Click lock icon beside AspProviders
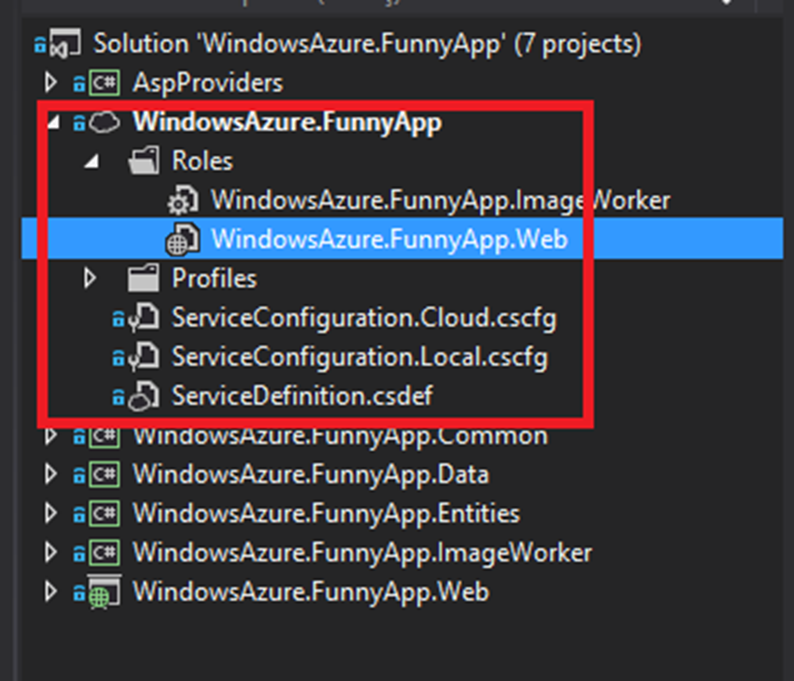794x681 pixels. (x=79, y=84)
